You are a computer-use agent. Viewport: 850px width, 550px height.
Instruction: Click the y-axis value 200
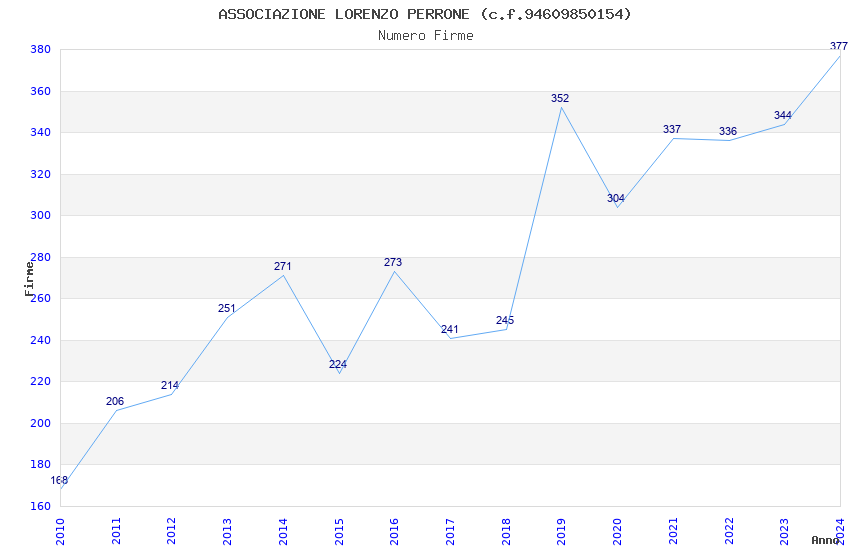(x=40, y=423)
